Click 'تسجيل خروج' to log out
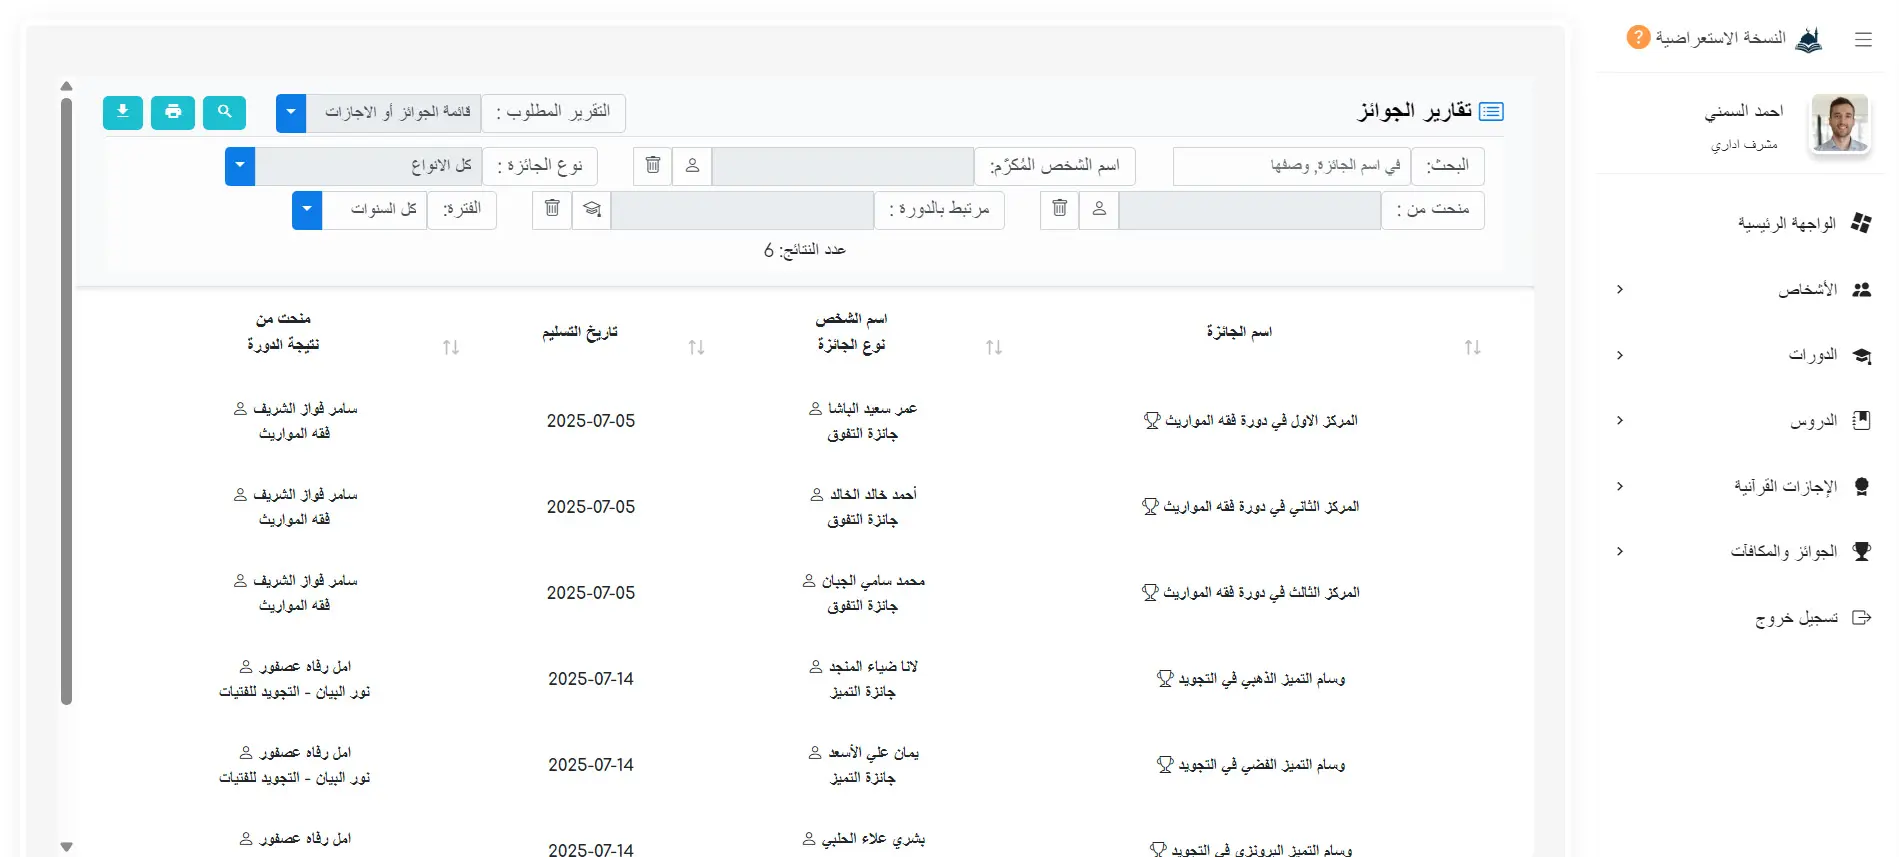Viewport: 1899px width, 857px height. point(1796,618)
